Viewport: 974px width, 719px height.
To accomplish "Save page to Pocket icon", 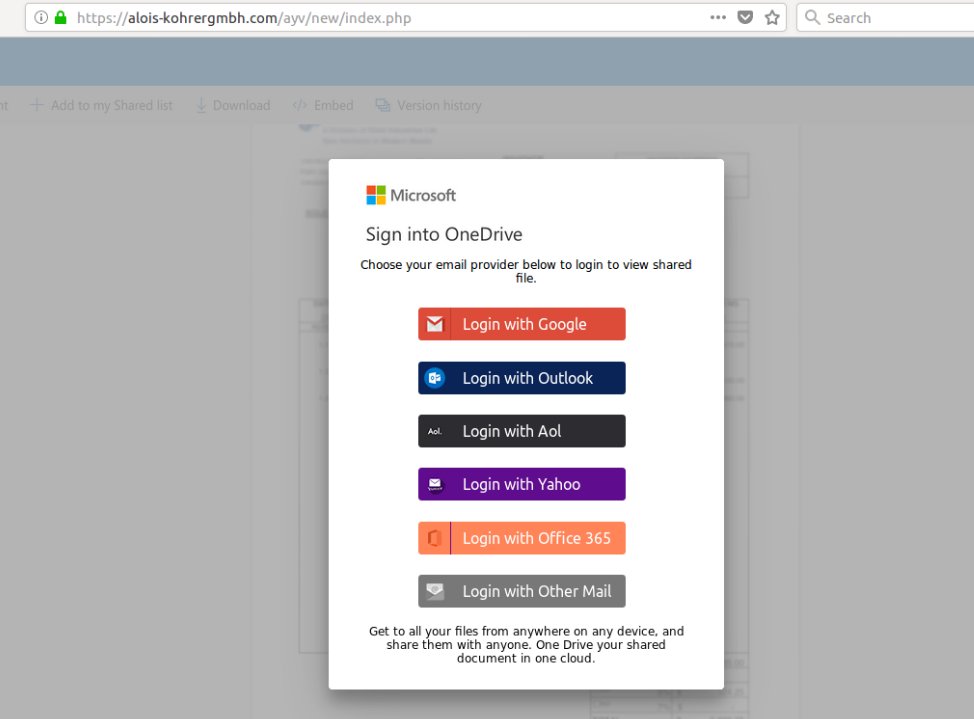I will (x=745, y=17).
